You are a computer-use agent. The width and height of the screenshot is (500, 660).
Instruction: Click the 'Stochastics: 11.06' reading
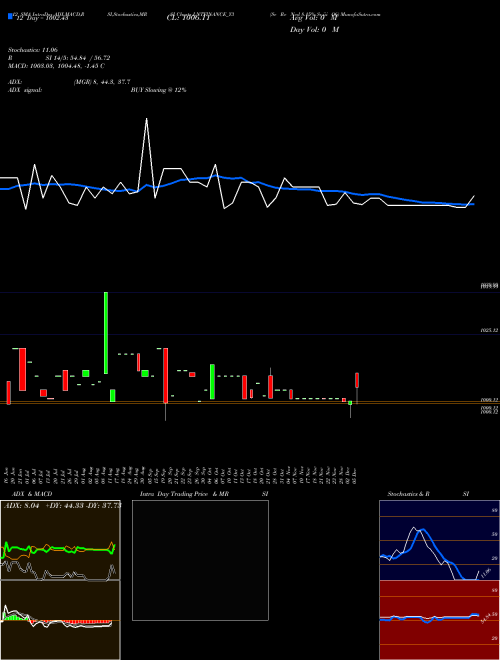pyautogui.click(x=32, y=50)
